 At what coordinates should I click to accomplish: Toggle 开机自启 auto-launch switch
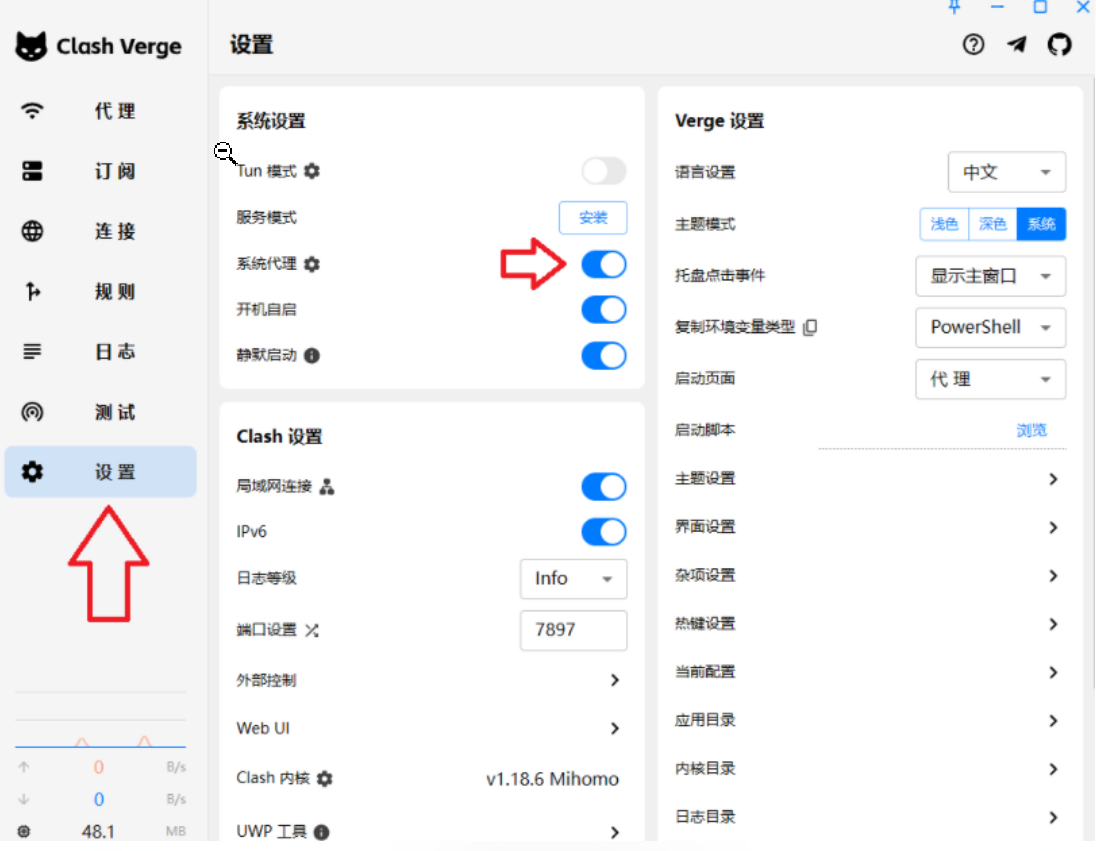(x=604, y=310)
